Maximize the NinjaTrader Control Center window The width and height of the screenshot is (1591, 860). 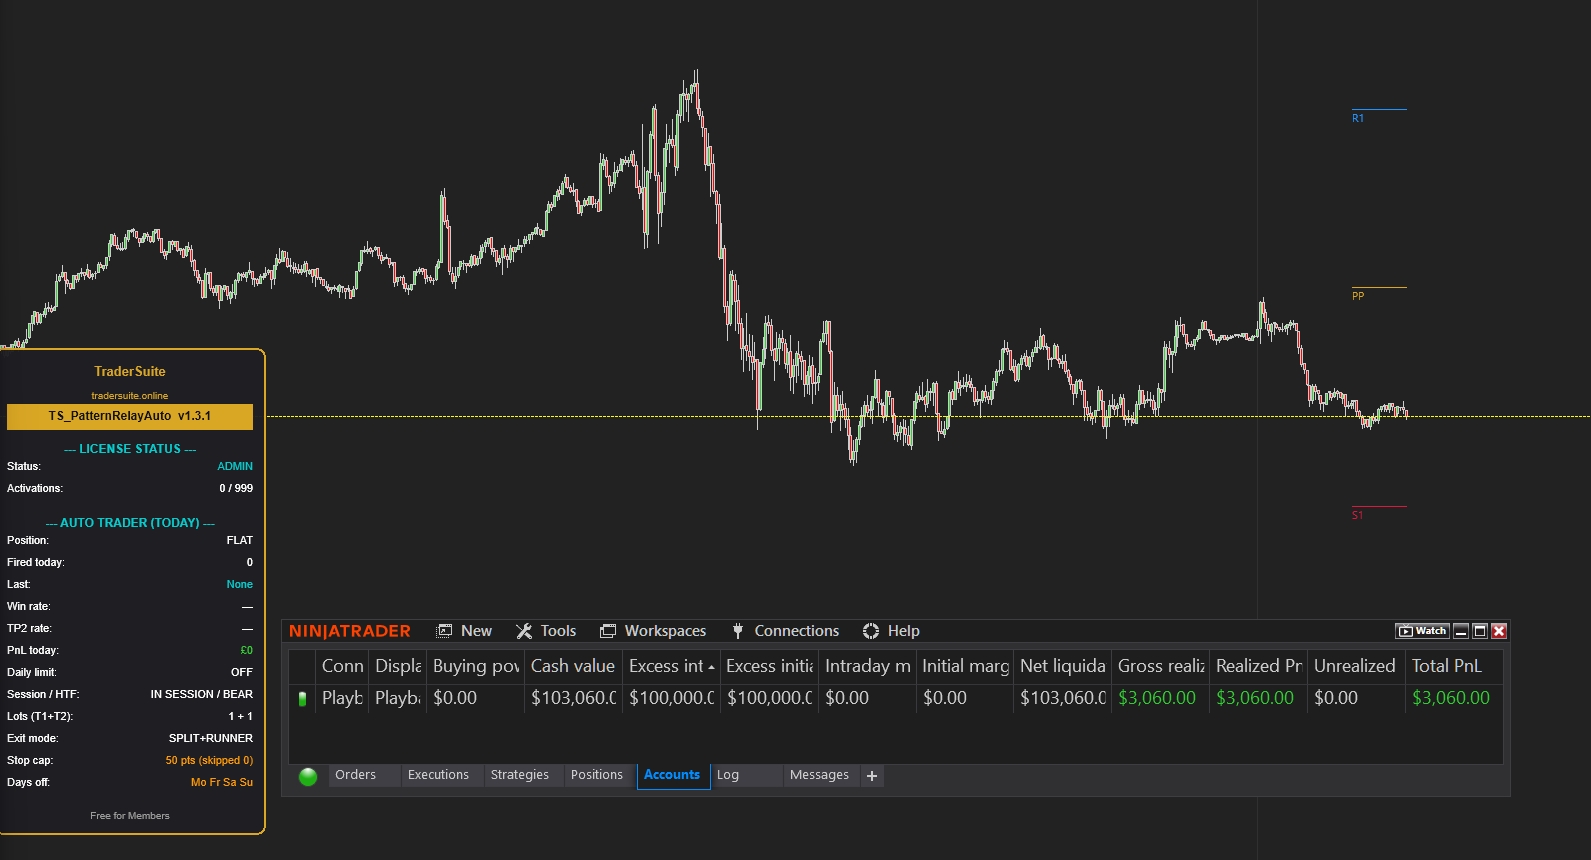(x=1480, y=631)
